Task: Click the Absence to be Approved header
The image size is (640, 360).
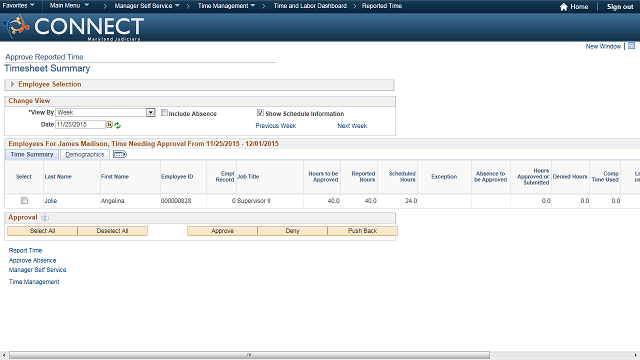Action: click(x=490, y=176)
